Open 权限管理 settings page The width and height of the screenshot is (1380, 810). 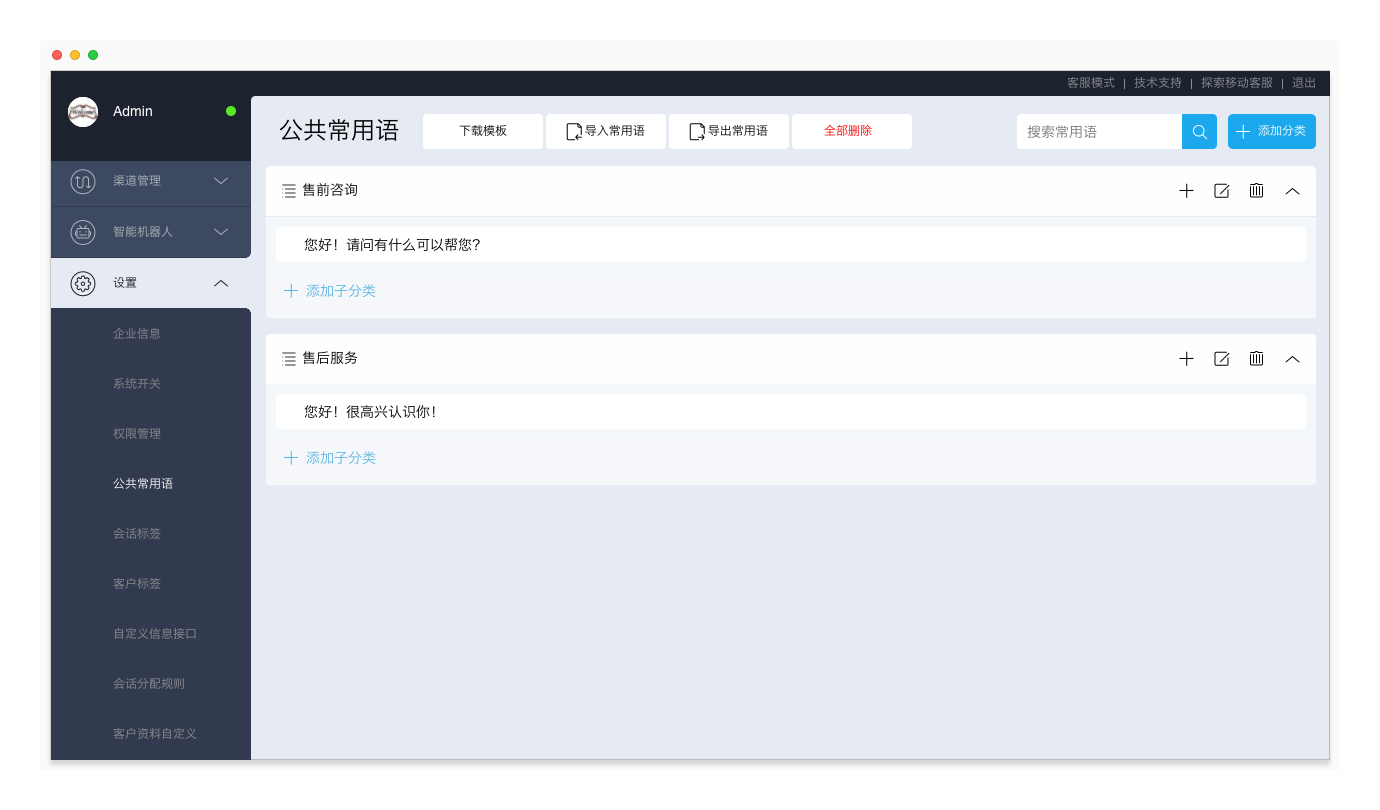point(137,434)
